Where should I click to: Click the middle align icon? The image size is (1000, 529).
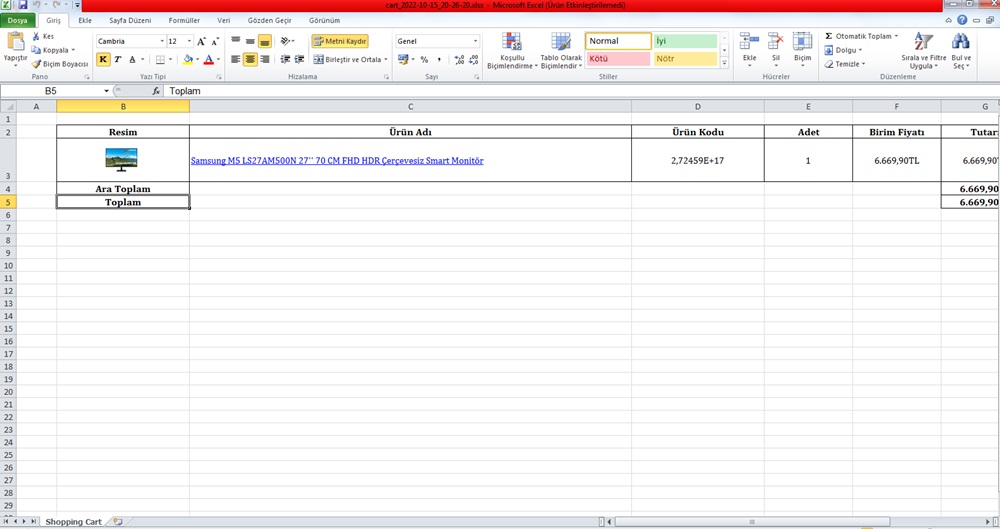250,41
